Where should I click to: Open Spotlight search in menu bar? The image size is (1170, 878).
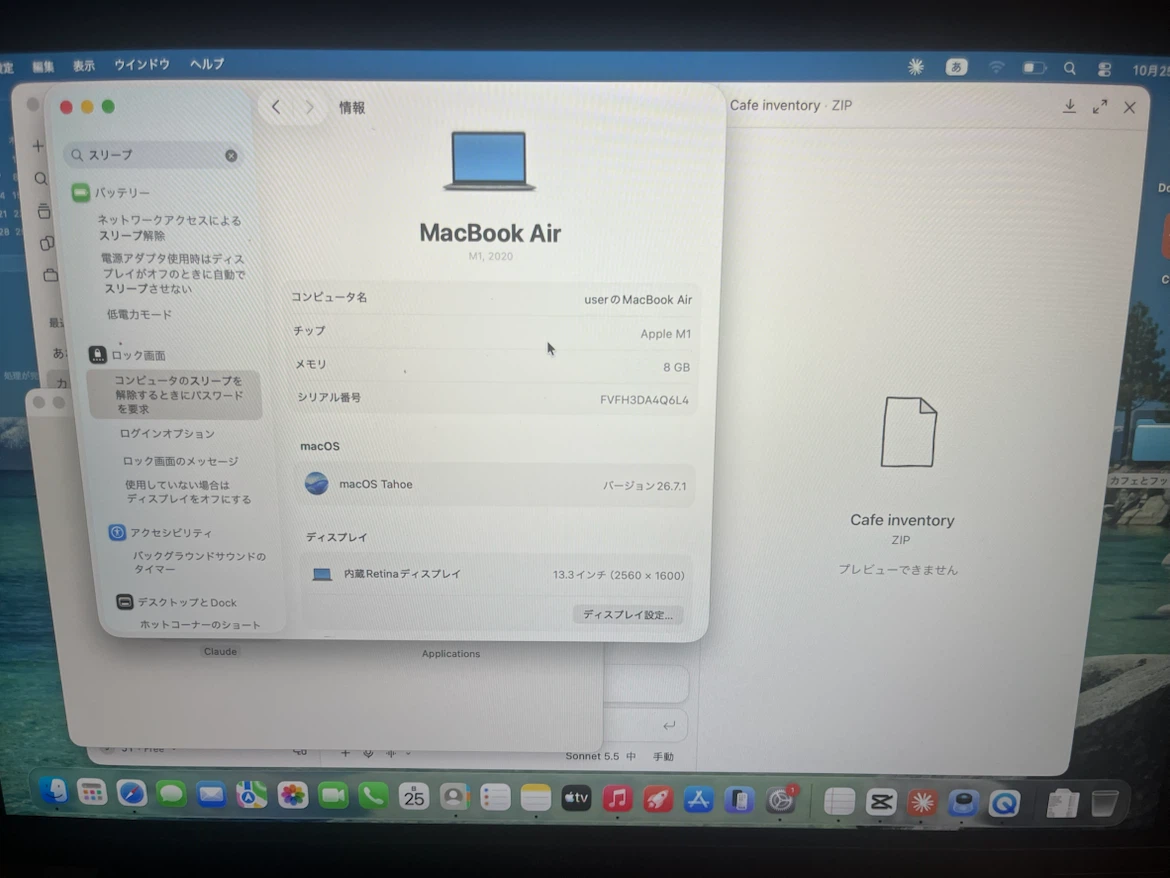tap(1069, 69)
